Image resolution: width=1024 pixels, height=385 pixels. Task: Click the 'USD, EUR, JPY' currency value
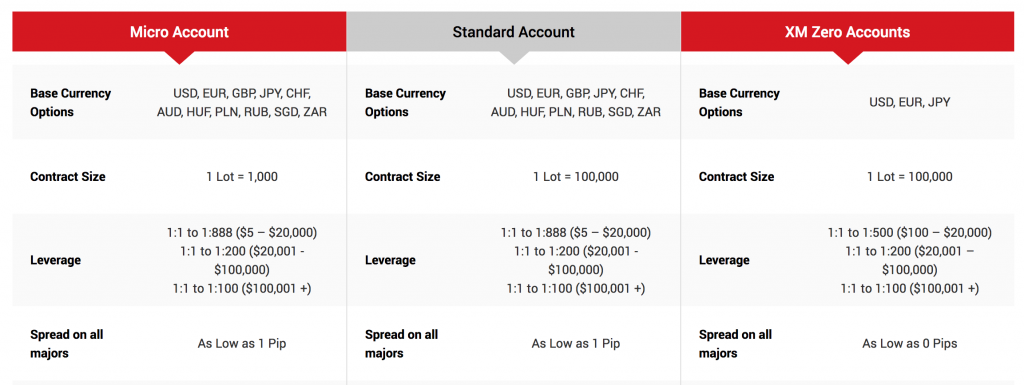click(x=910, y=102)
